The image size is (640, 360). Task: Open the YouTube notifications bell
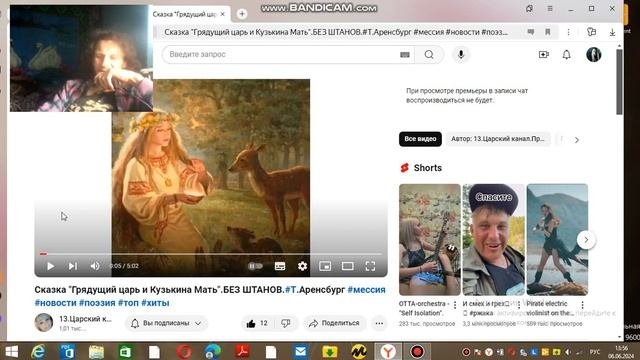point(567,55)
